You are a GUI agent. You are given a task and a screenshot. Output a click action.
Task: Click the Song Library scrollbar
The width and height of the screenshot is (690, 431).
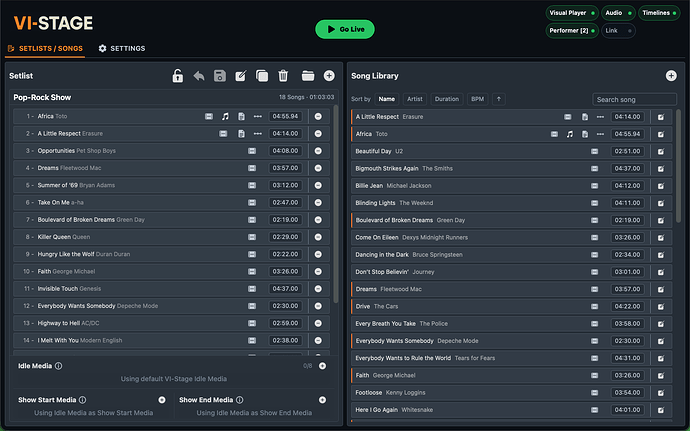tap(678, 166)
